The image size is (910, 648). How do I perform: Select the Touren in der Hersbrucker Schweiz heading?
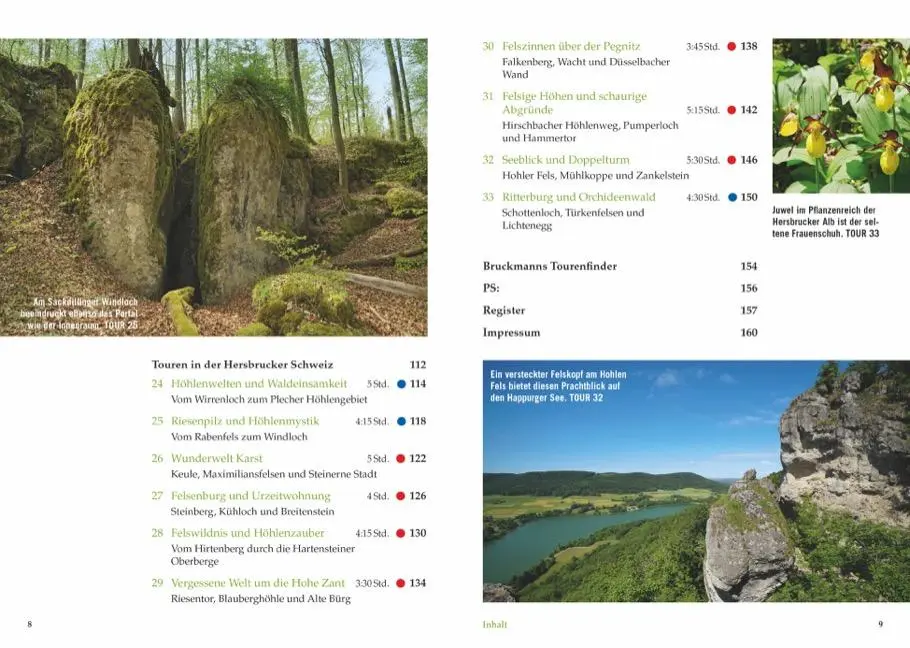[x=243, y=364]
